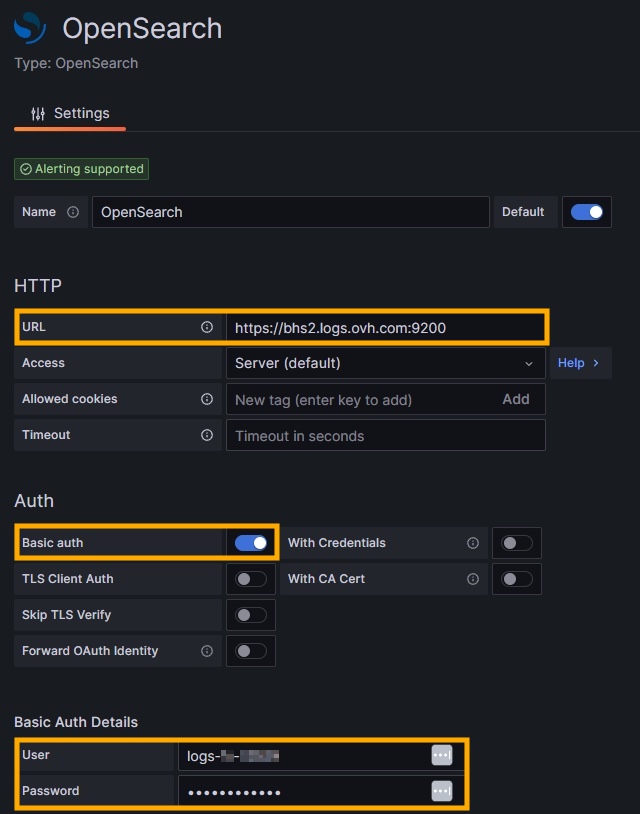
Task: Click the Access dropdown chevron arrow
Action: 529,363
